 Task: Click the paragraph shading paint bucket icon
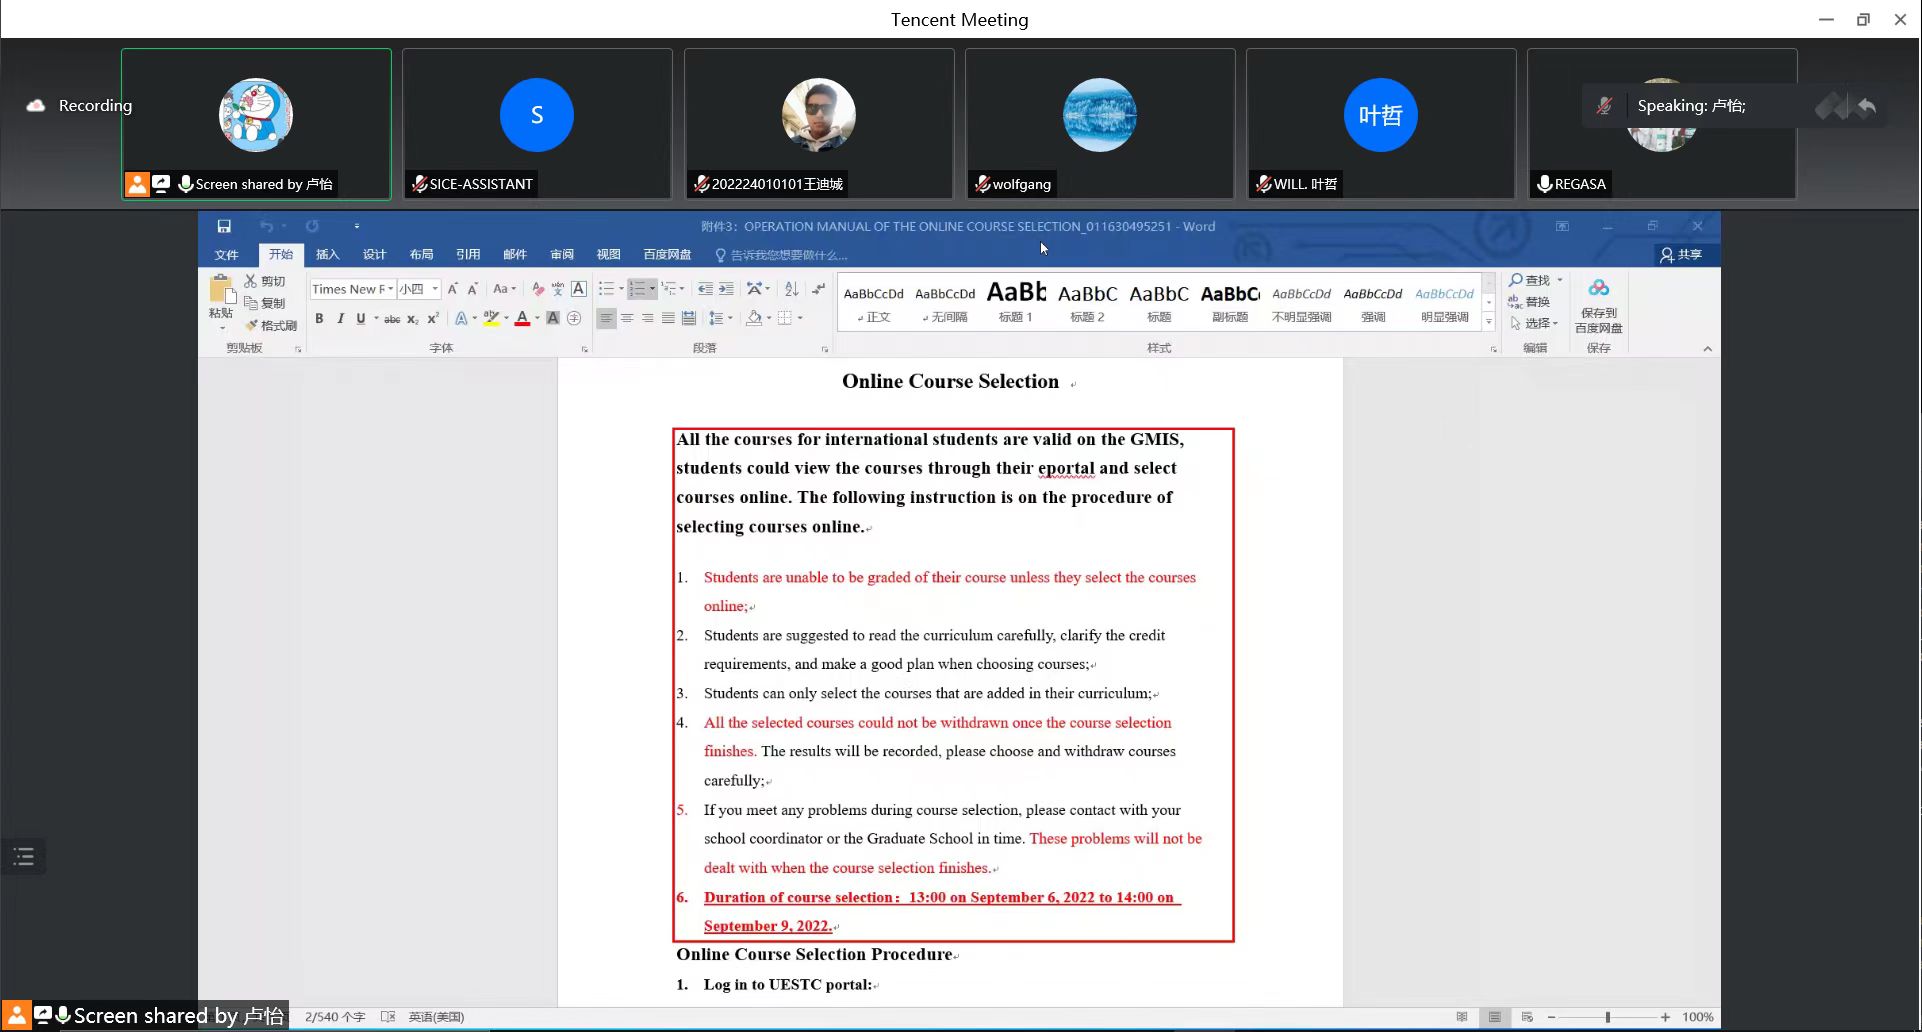754,318
